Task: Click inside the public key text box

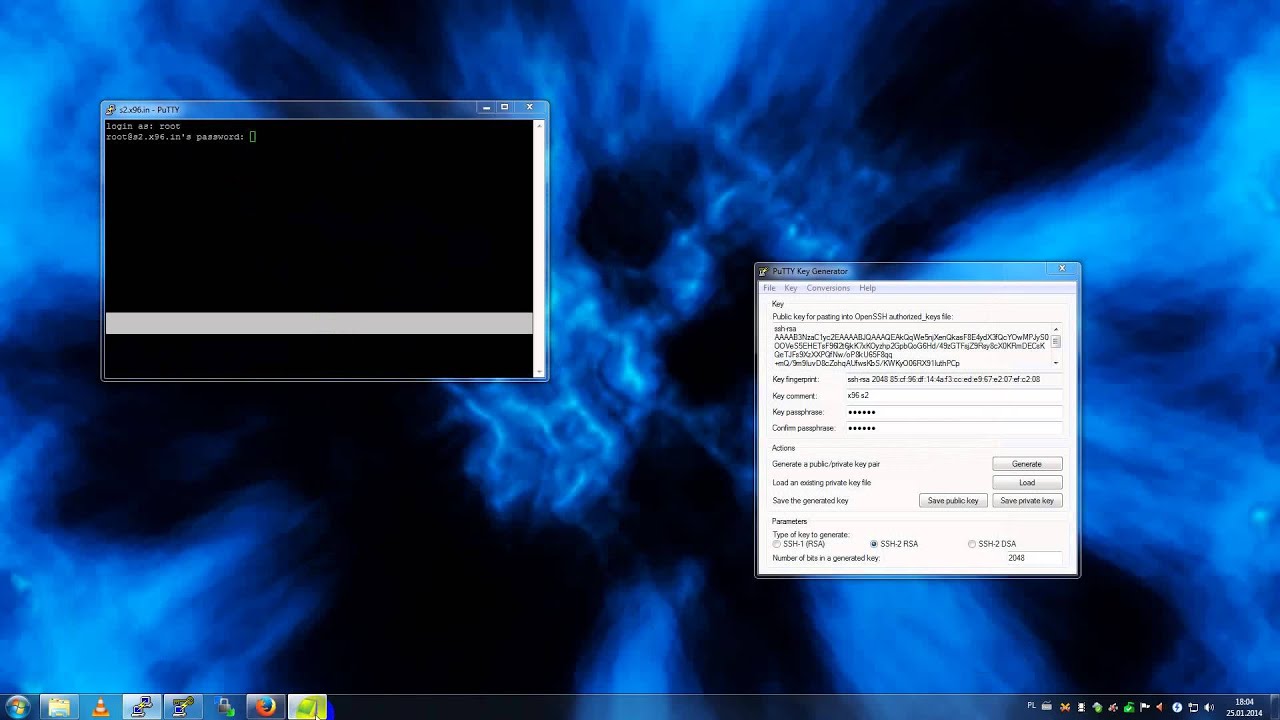Action: click(910, 346)
